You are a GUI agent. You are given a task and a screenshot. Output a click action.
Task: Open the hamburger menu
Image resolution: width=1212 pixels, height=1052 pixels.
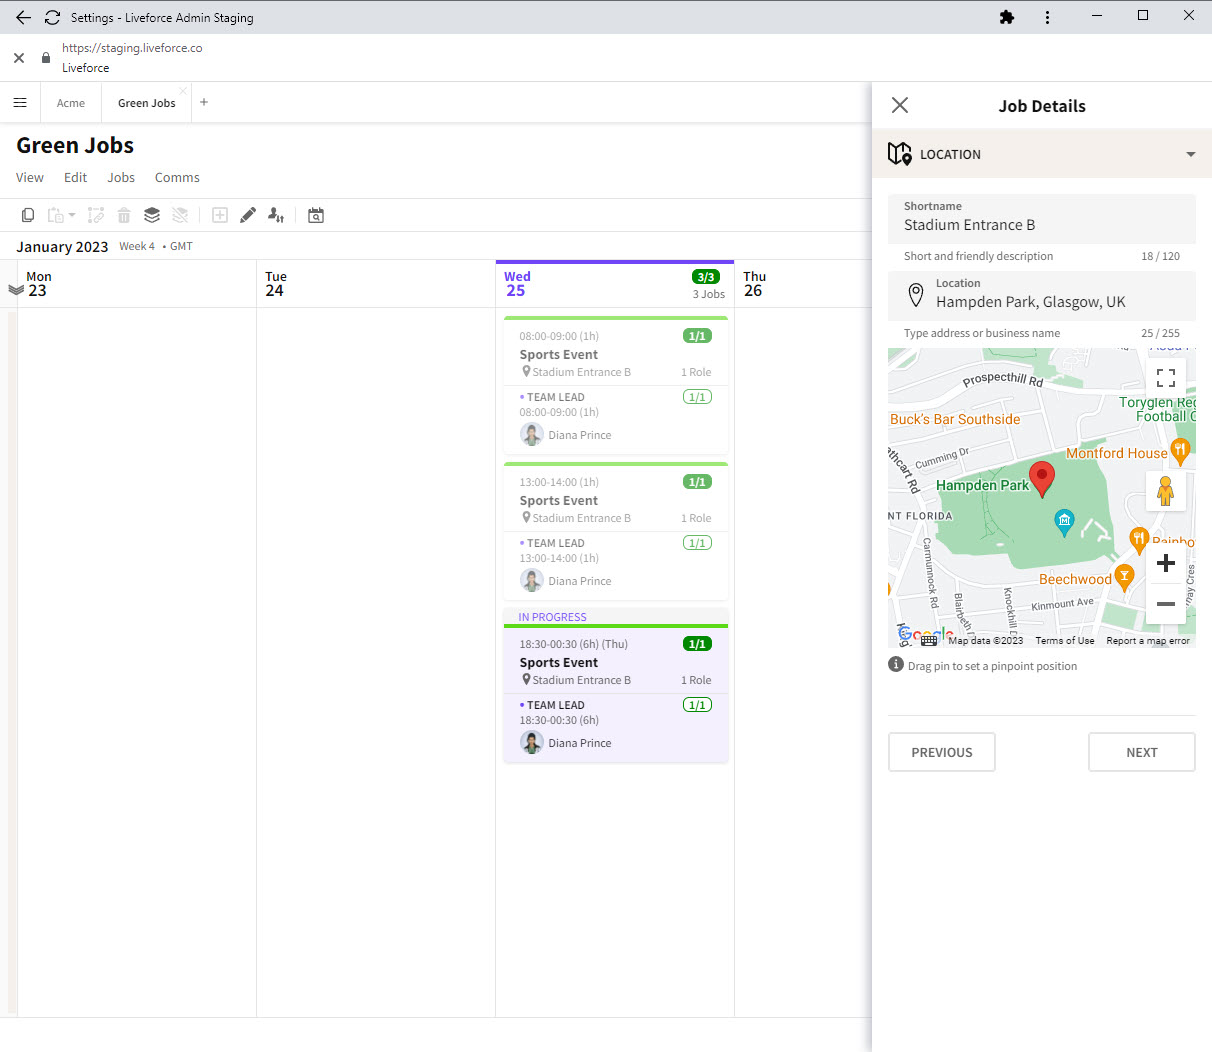coord(20,103)
